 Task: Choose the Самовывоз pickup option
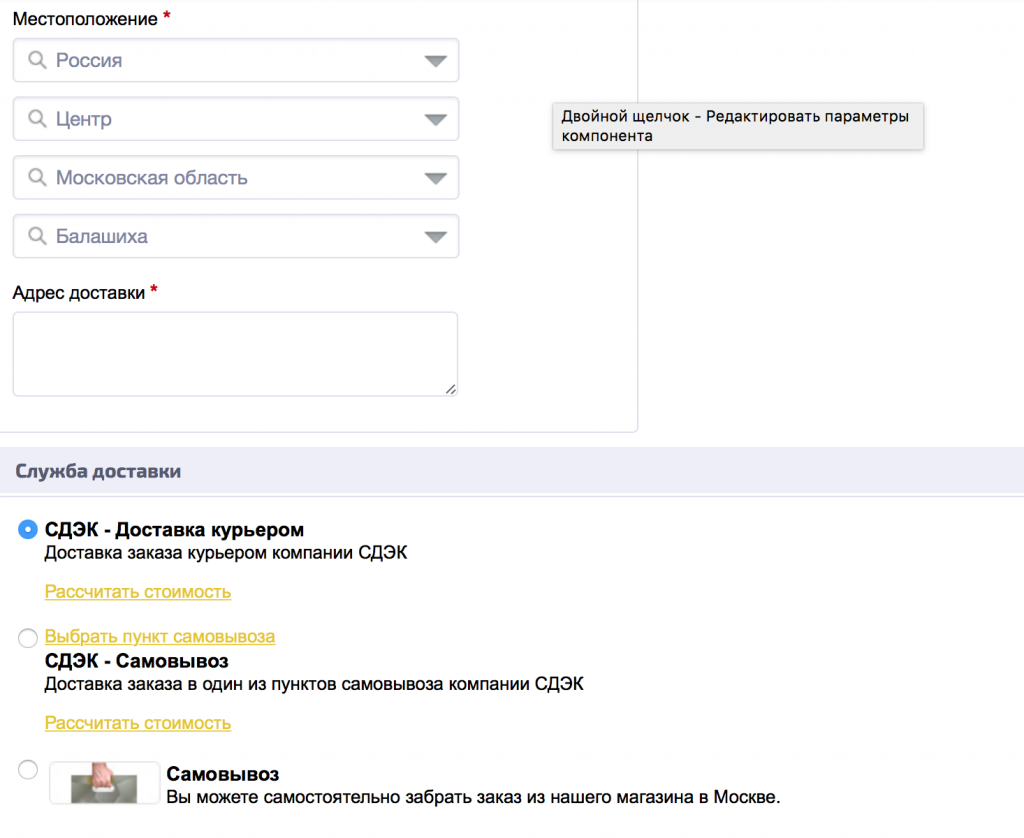click(x=27, y=768)
